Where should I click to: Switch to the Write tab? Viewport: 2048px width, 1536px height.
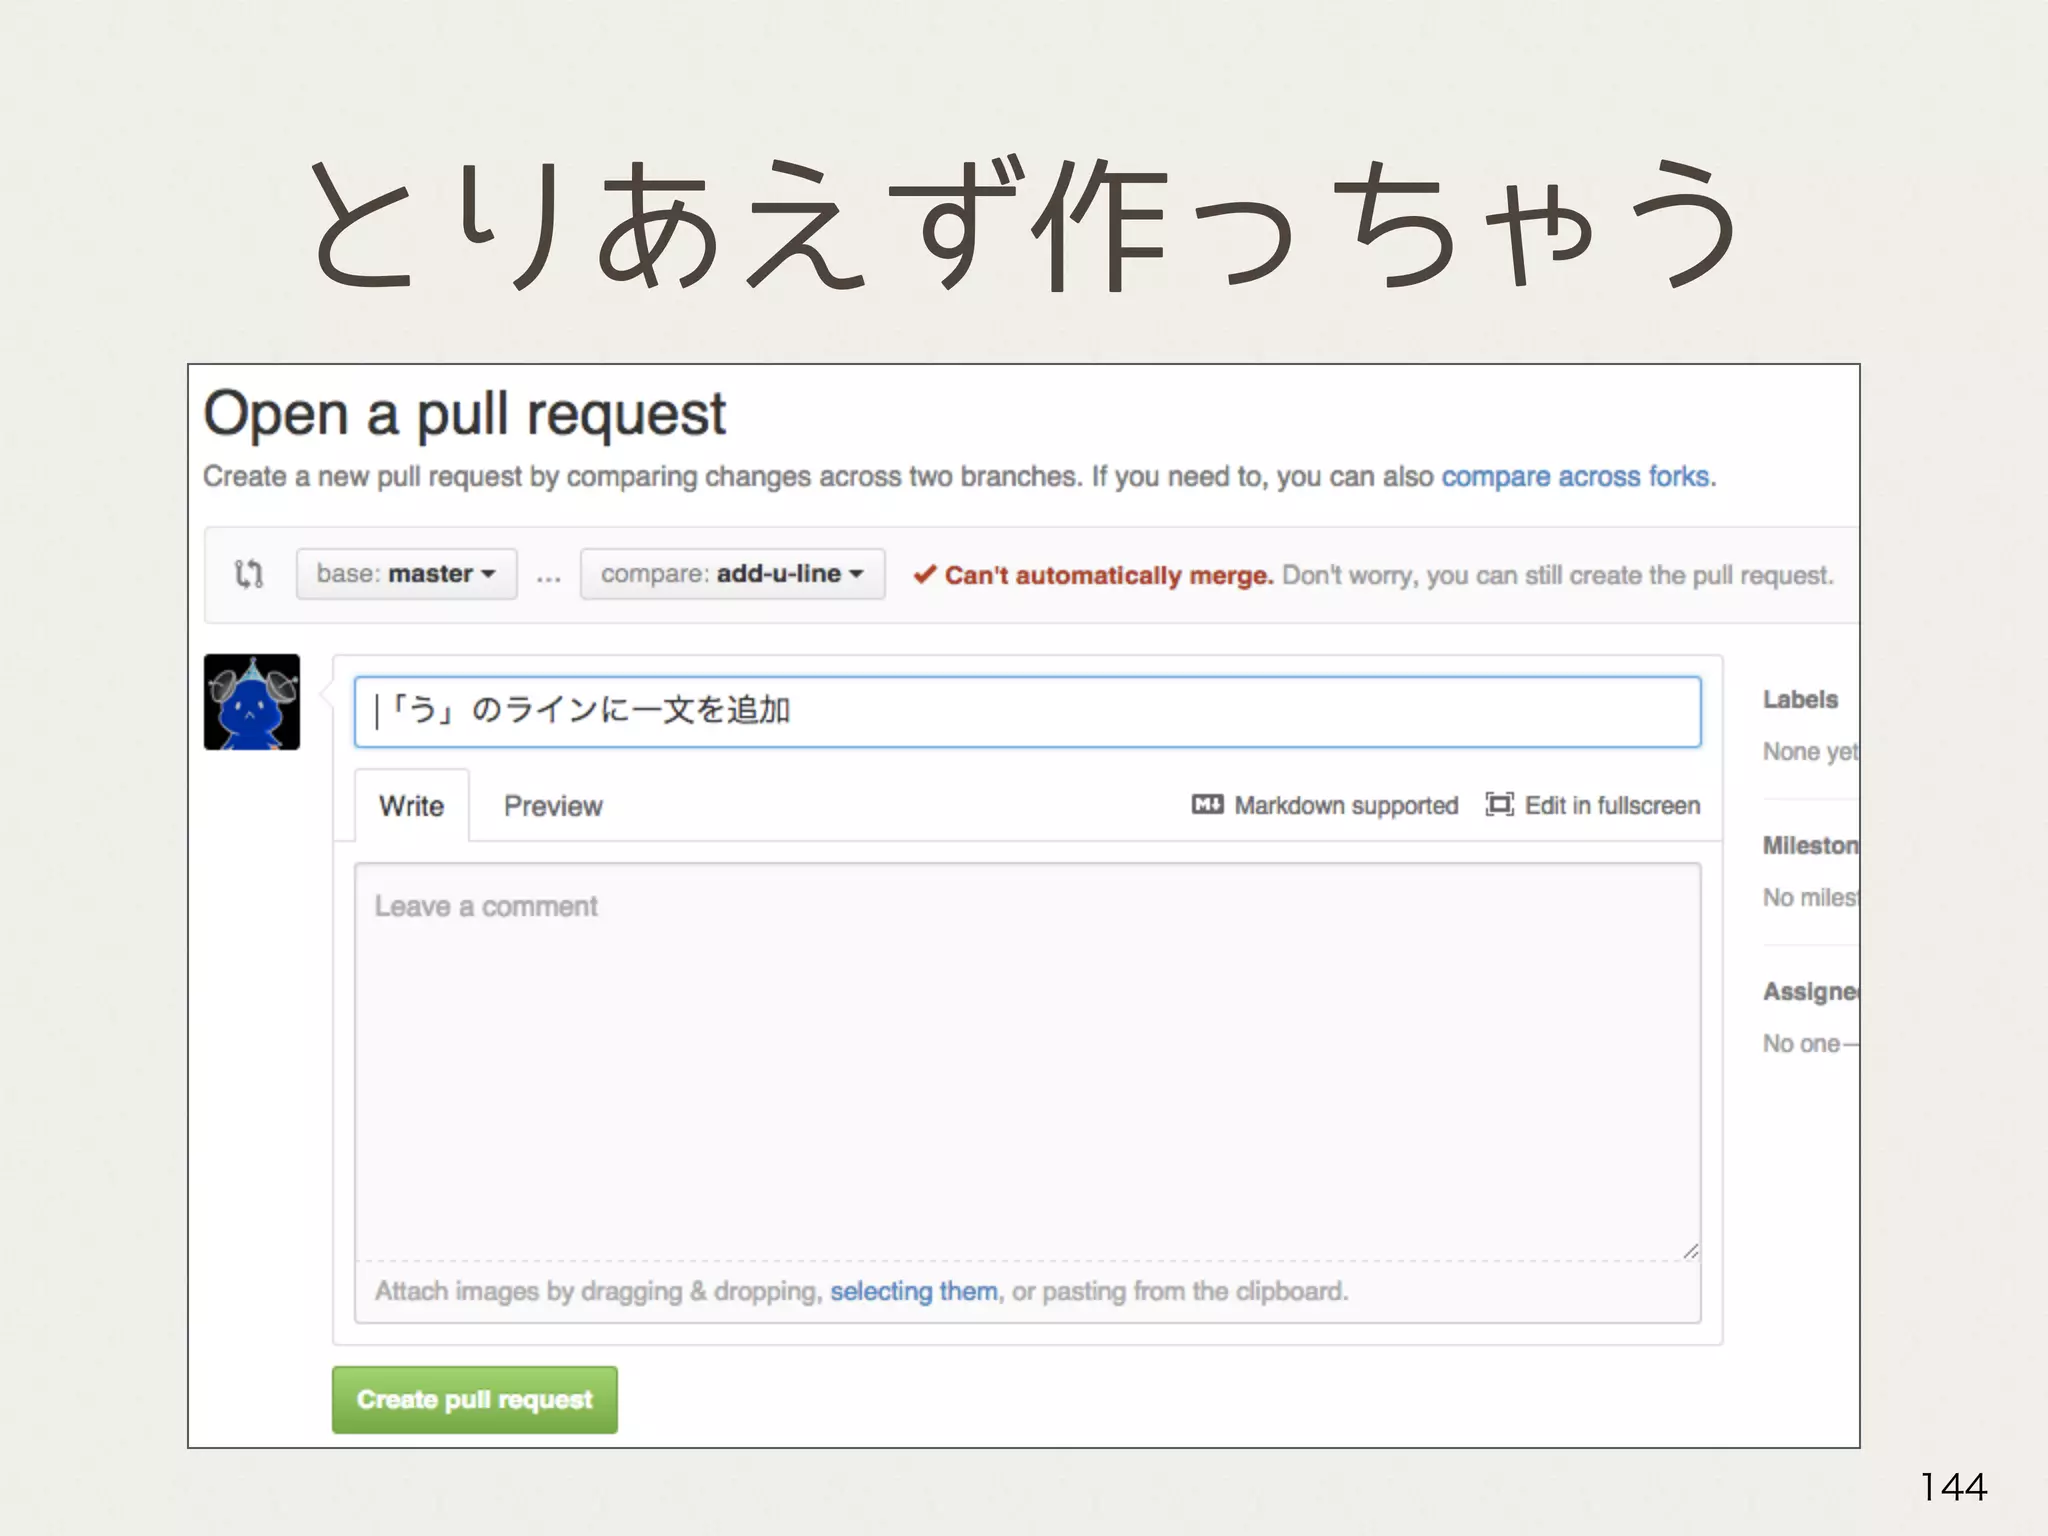[411, 806]
